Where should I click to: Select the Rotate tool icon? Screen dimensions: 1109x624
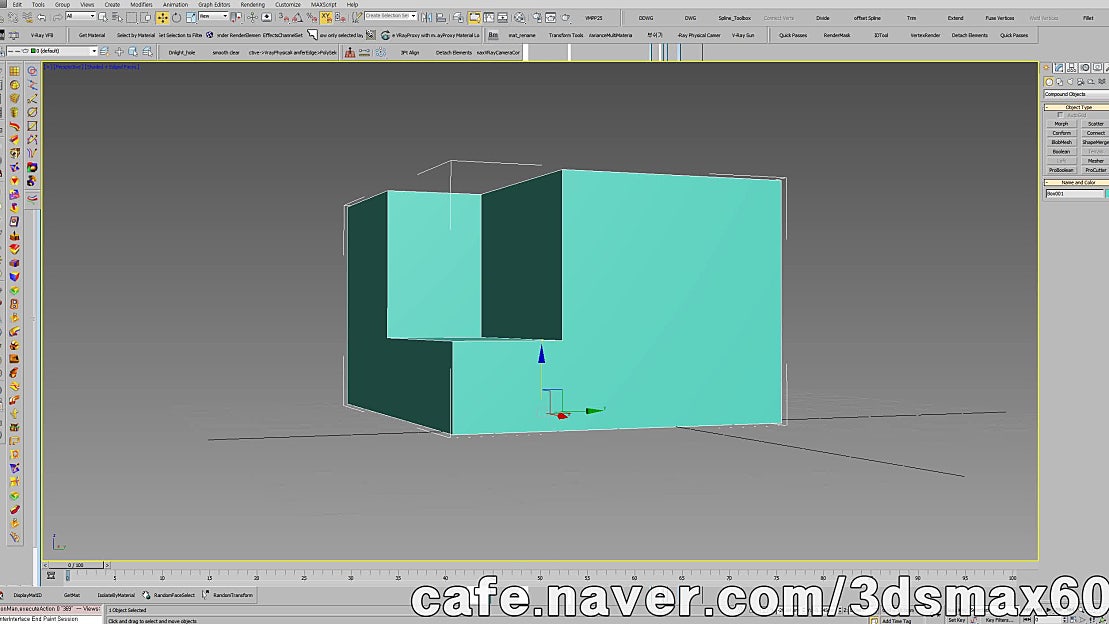pos(176,17)
